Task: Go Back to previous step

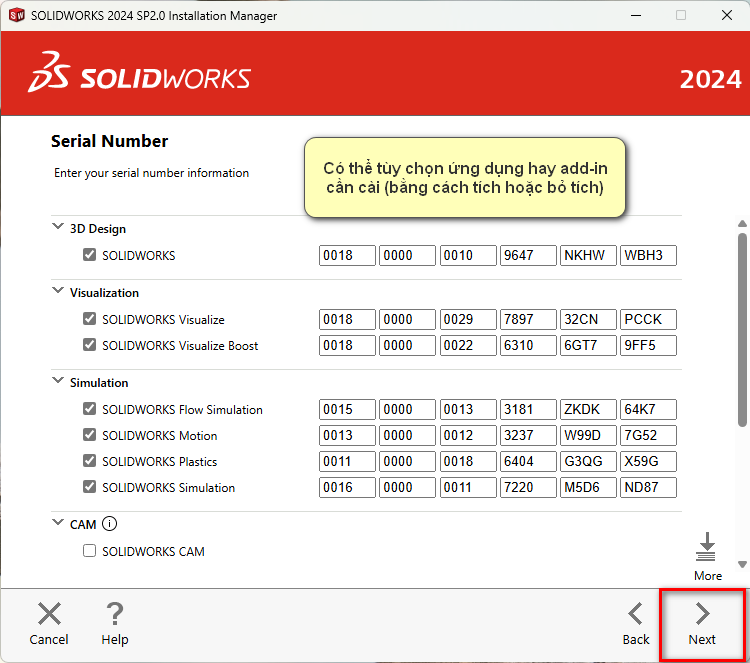Action: click(636, 624)
